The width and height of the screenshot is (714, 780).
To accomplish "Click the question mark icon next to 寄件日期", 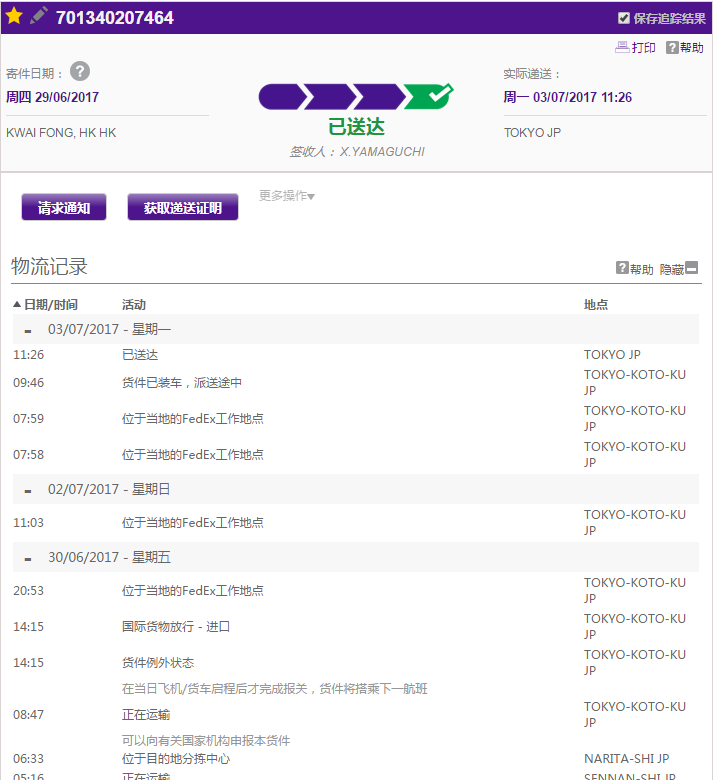I will (x=80, y=72).
